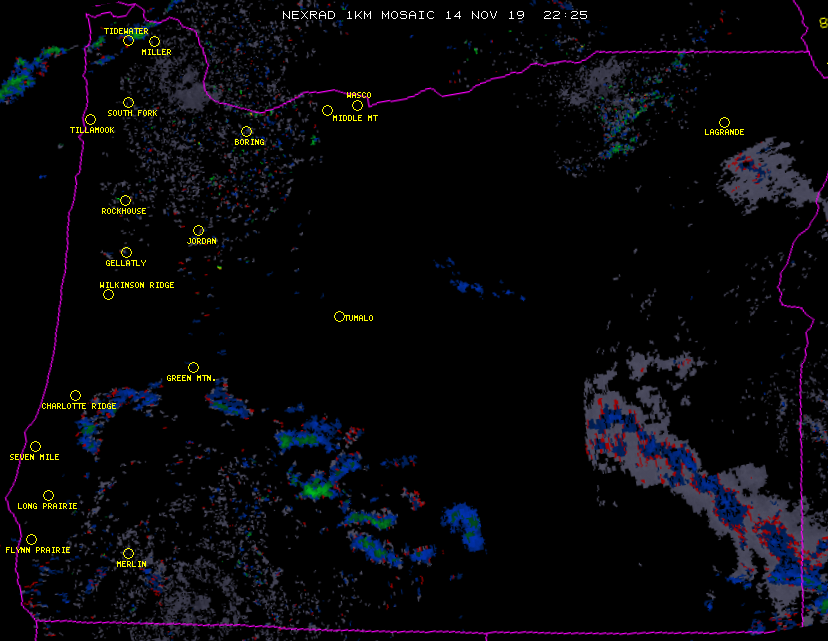Click the Long Prairie text label

click(x=47, y=507)
